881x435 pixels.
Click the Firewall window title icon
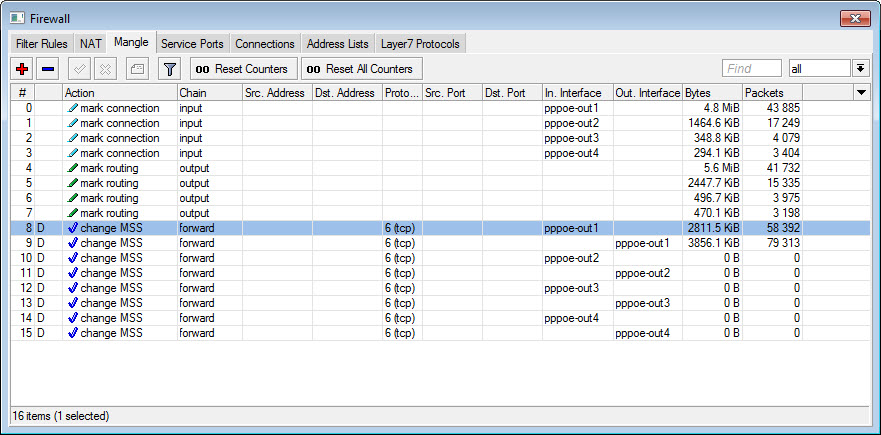[17, 19]
